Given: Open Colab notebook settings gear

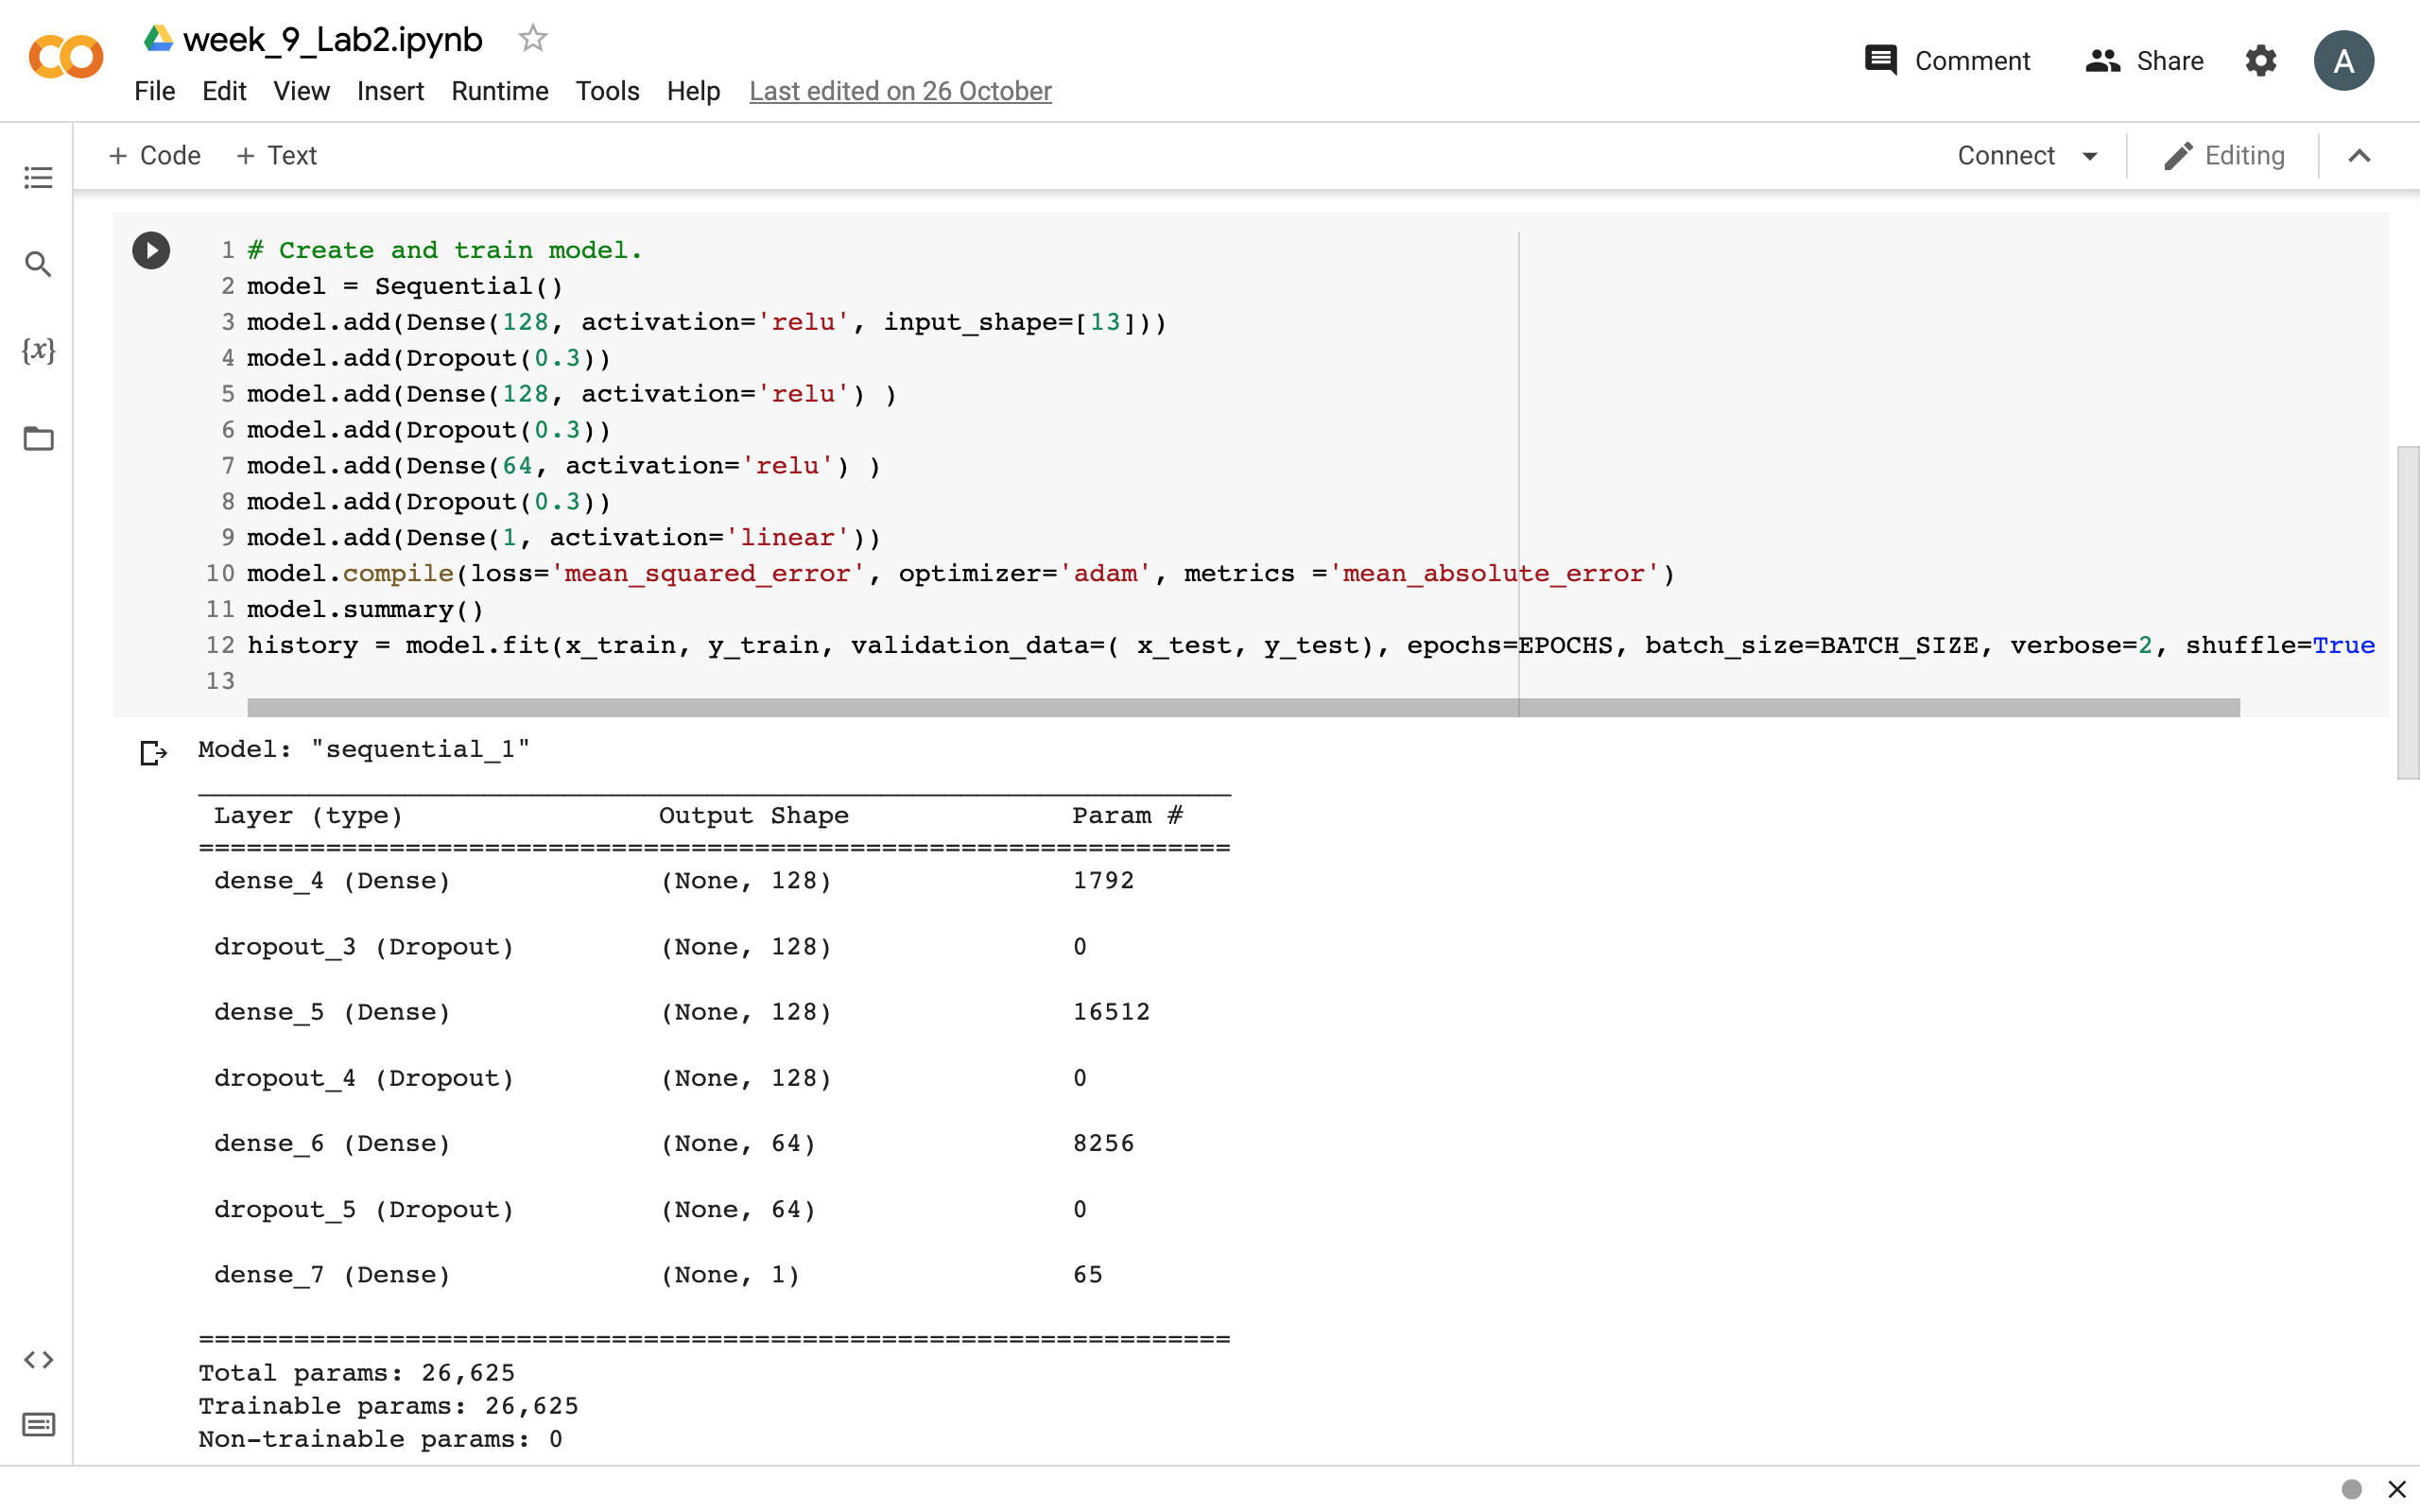Looking at the screenshot, I should [x=2261, y=60].
